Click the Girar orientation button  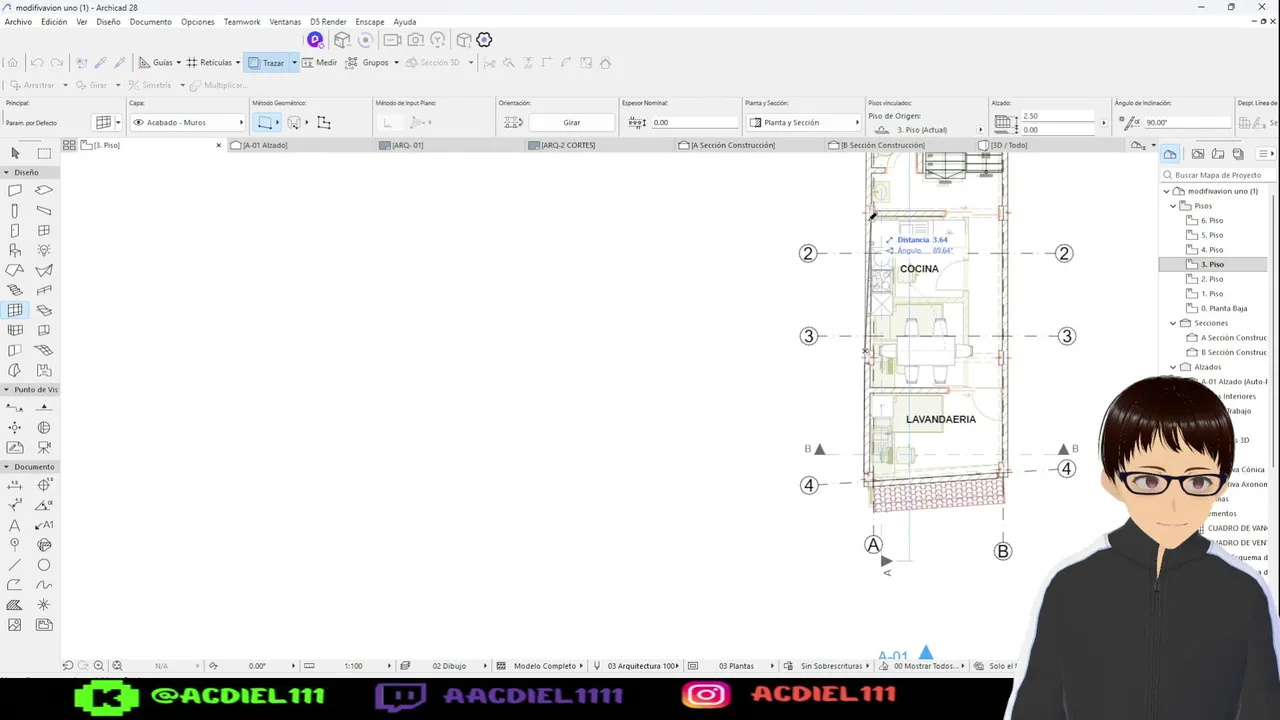click(x=571, y=123)
